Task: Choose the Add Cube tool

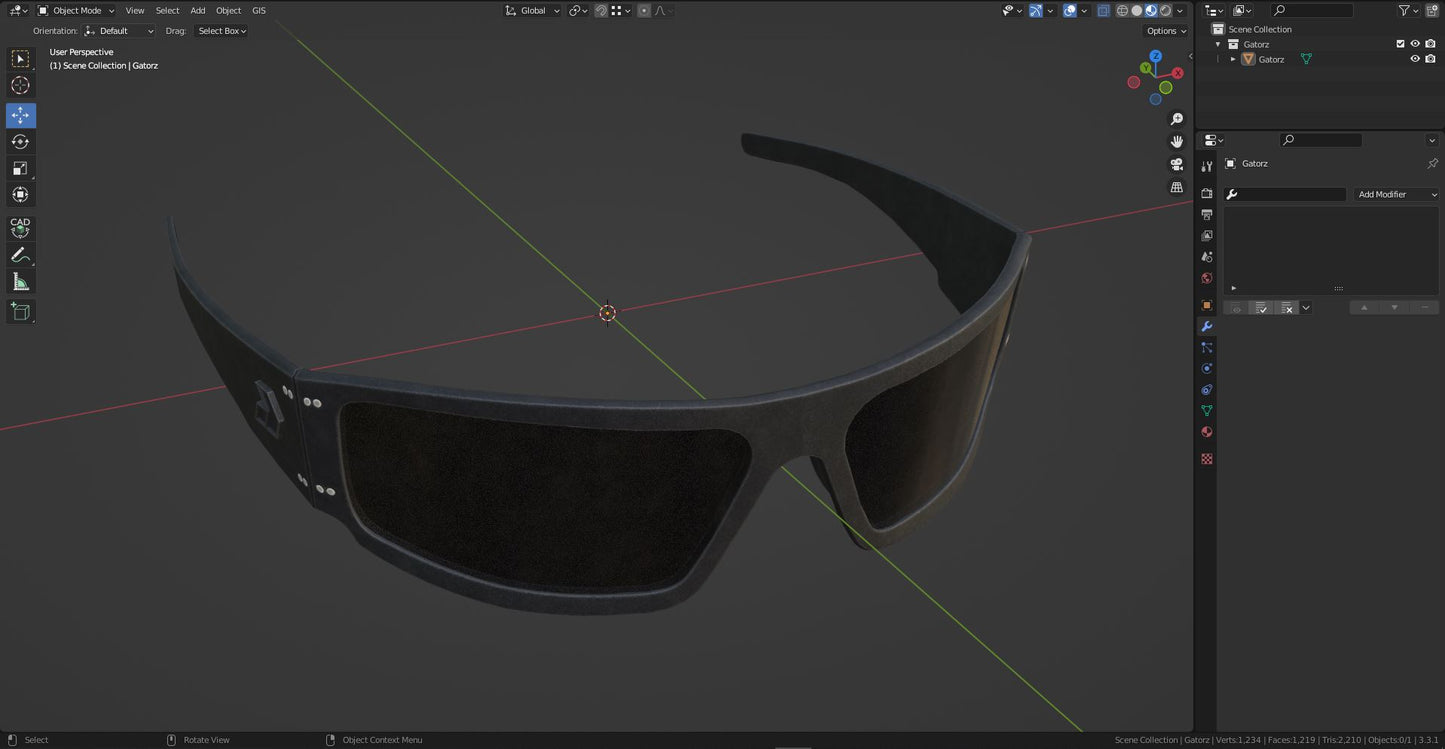Action: 20,312
